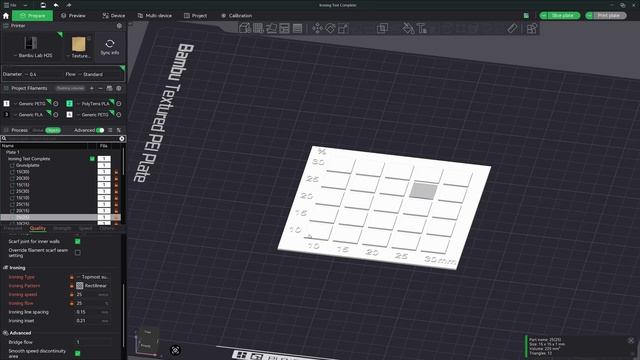Remove a filament with minus icon
This screenshot has height=360, width=640.
click(x=100, y=88)
